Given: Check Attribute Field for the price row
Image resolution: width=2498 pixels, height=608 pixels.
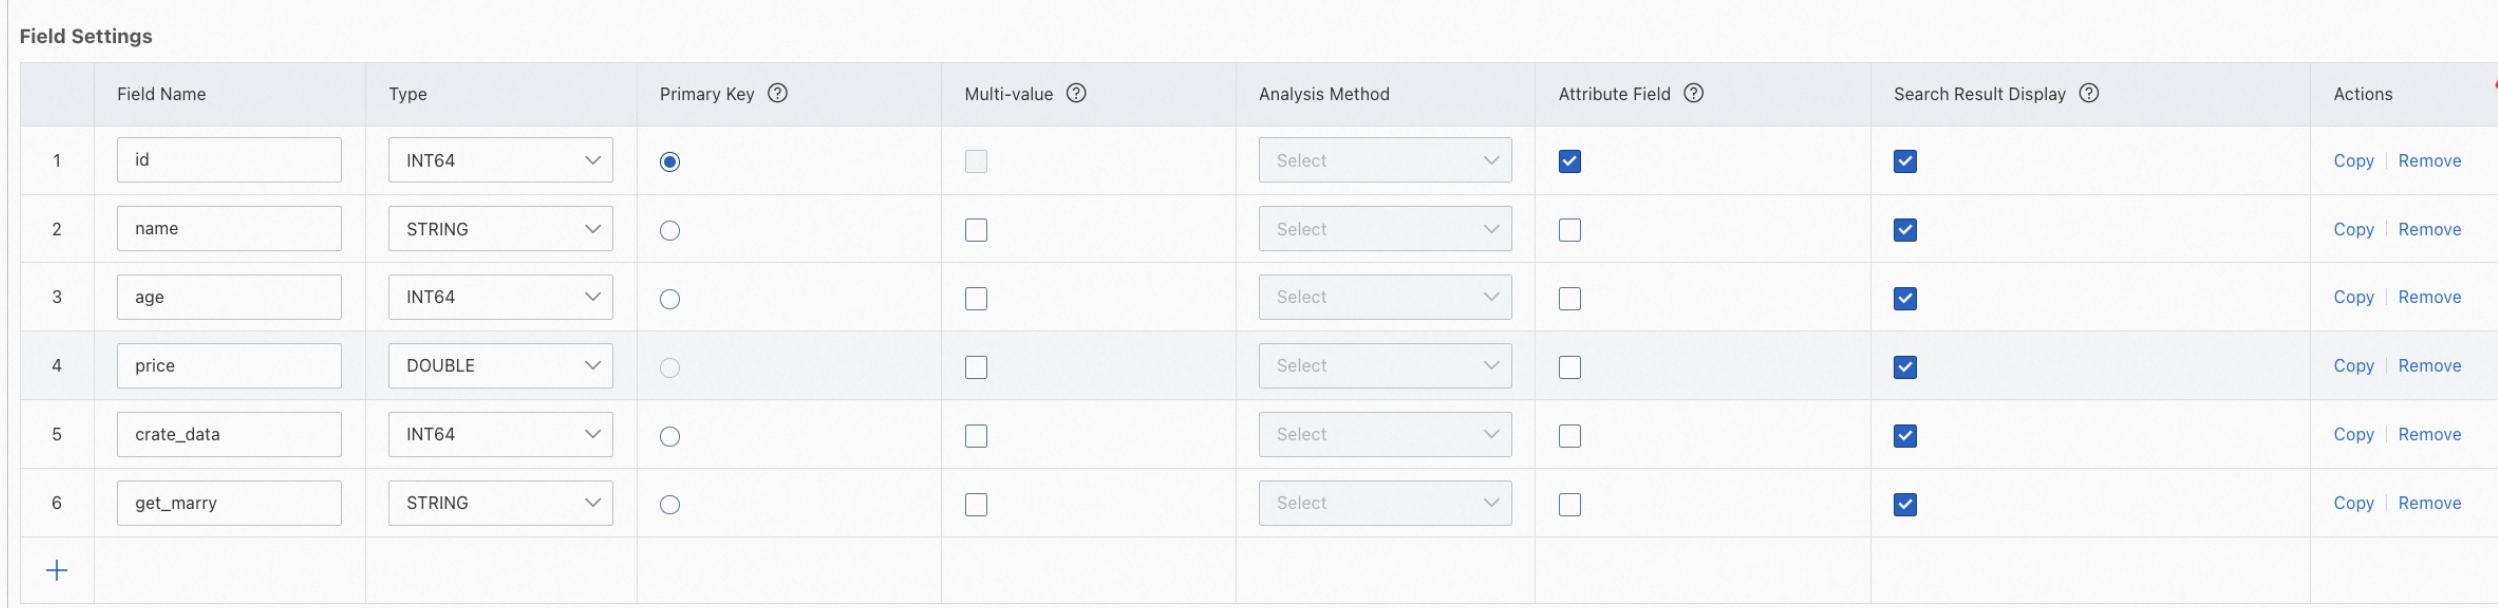Looking at the screenshot, I should pos(1570,367).
